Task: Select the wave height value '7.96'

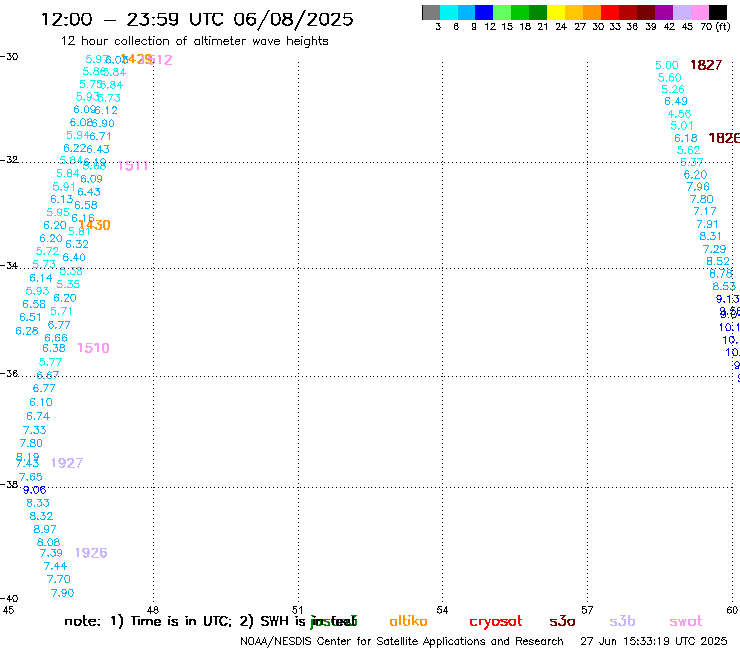Action: coord(698,186)
